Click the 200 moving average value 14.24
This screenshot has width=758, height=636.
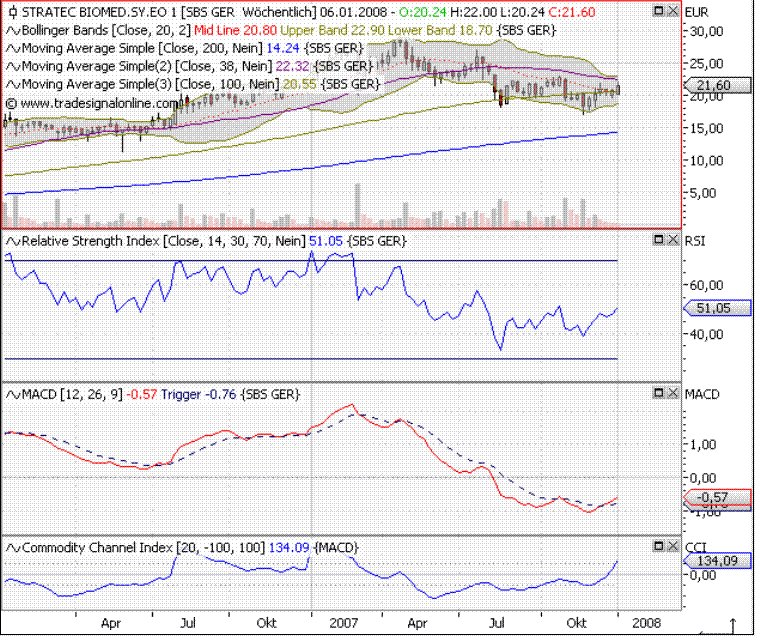pos(283,48)
